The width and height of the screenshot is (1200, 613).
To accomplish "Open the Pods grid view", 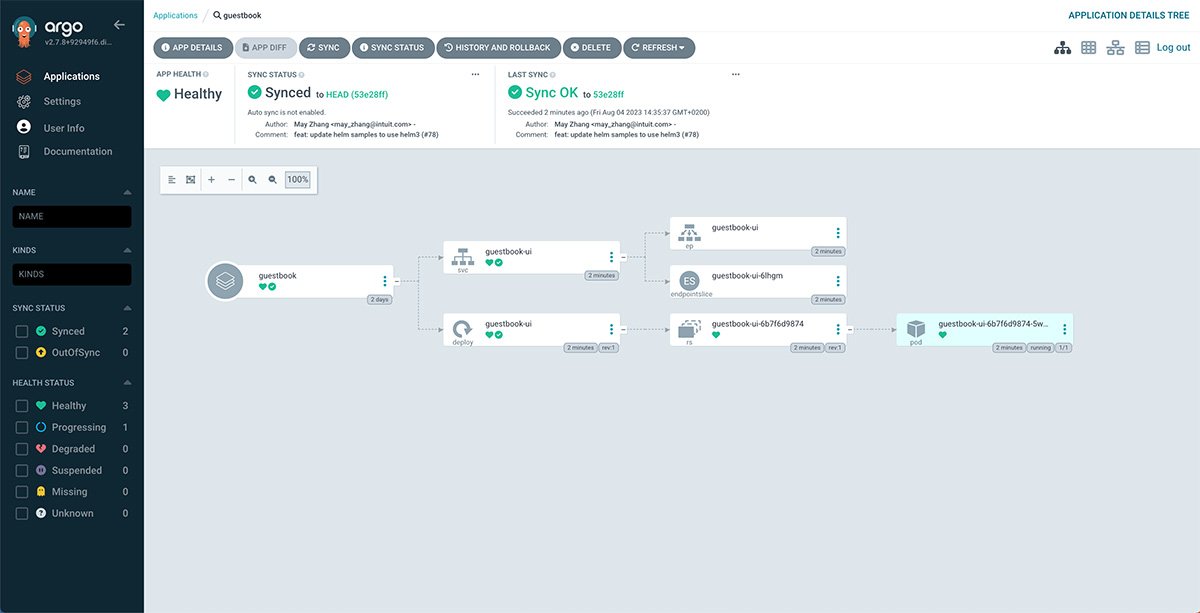I will 1088,47.
